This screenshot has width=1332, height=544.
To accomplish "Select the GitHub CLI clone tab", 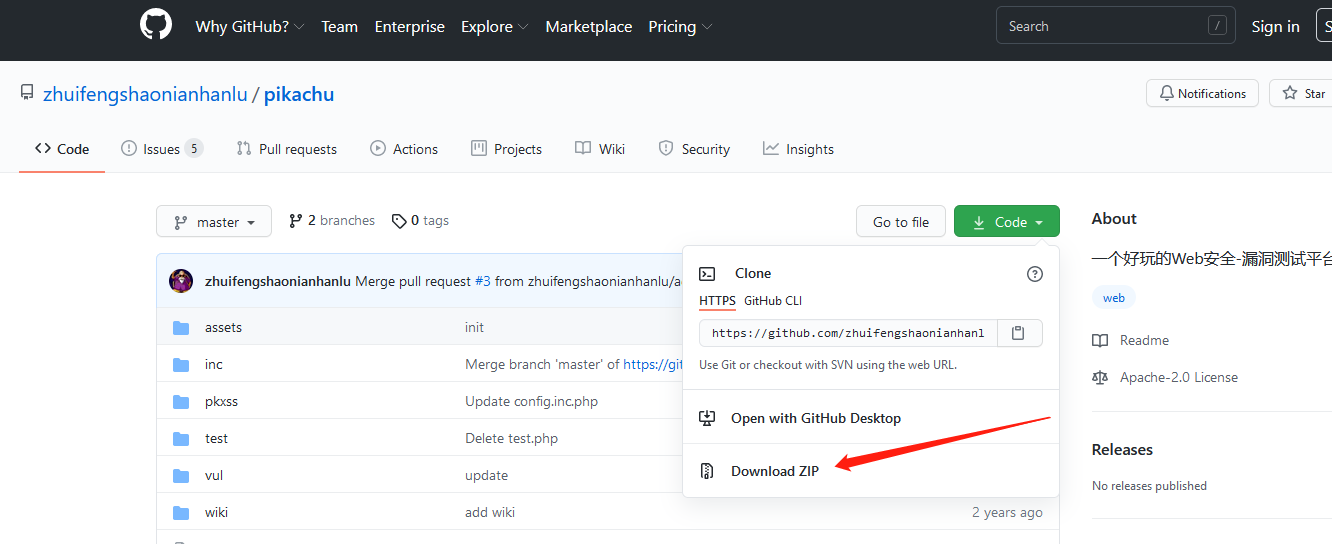I will pos(773,301).
